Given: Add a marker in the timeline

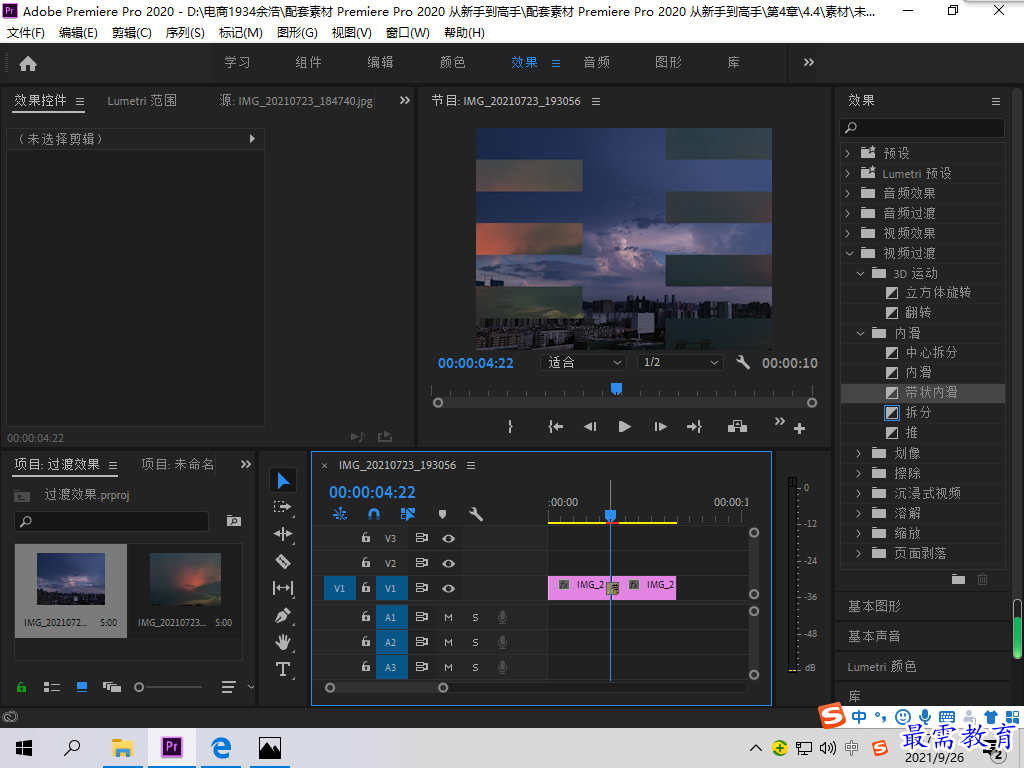Looking at the screenshot, I should (442, 514).
